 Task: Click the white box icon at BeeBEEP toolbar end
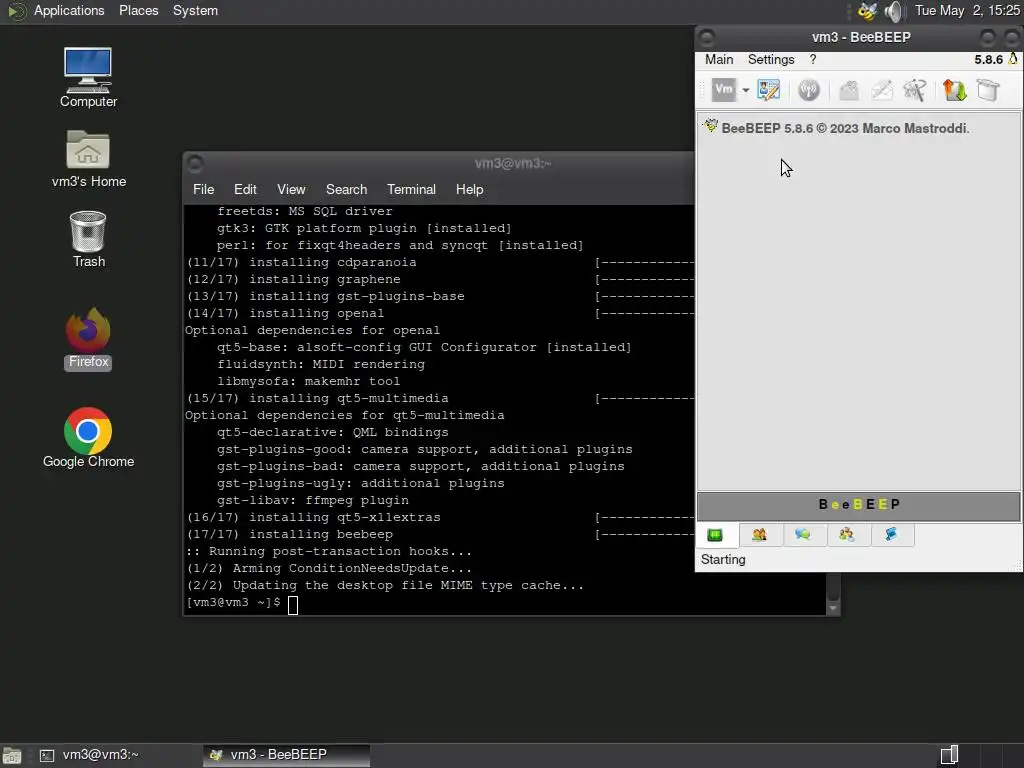(x=988, y=89)
